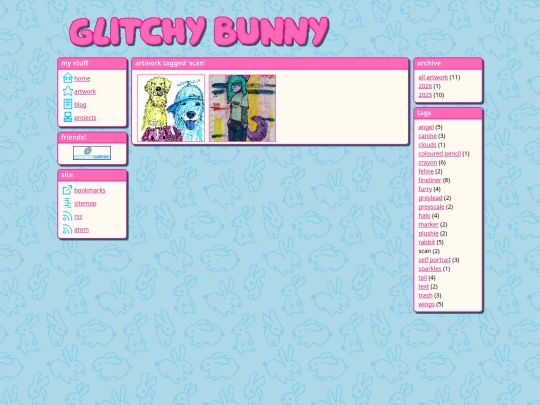Screen dimensions: 540x405
Task: Click the "site" panel heading
Action: tap(67, 175)
